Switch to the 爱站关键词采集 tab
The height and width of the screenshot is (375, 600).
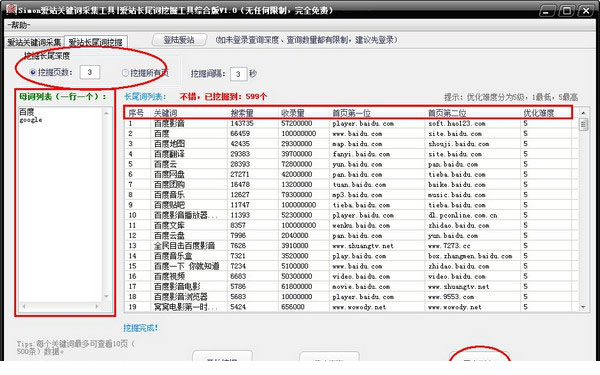pos(34,42)
